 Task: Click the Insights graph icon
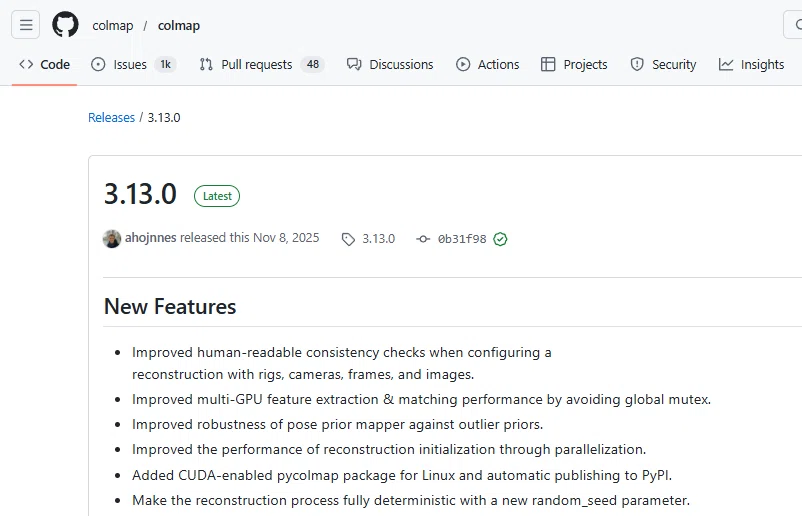(x=726, y=64)
